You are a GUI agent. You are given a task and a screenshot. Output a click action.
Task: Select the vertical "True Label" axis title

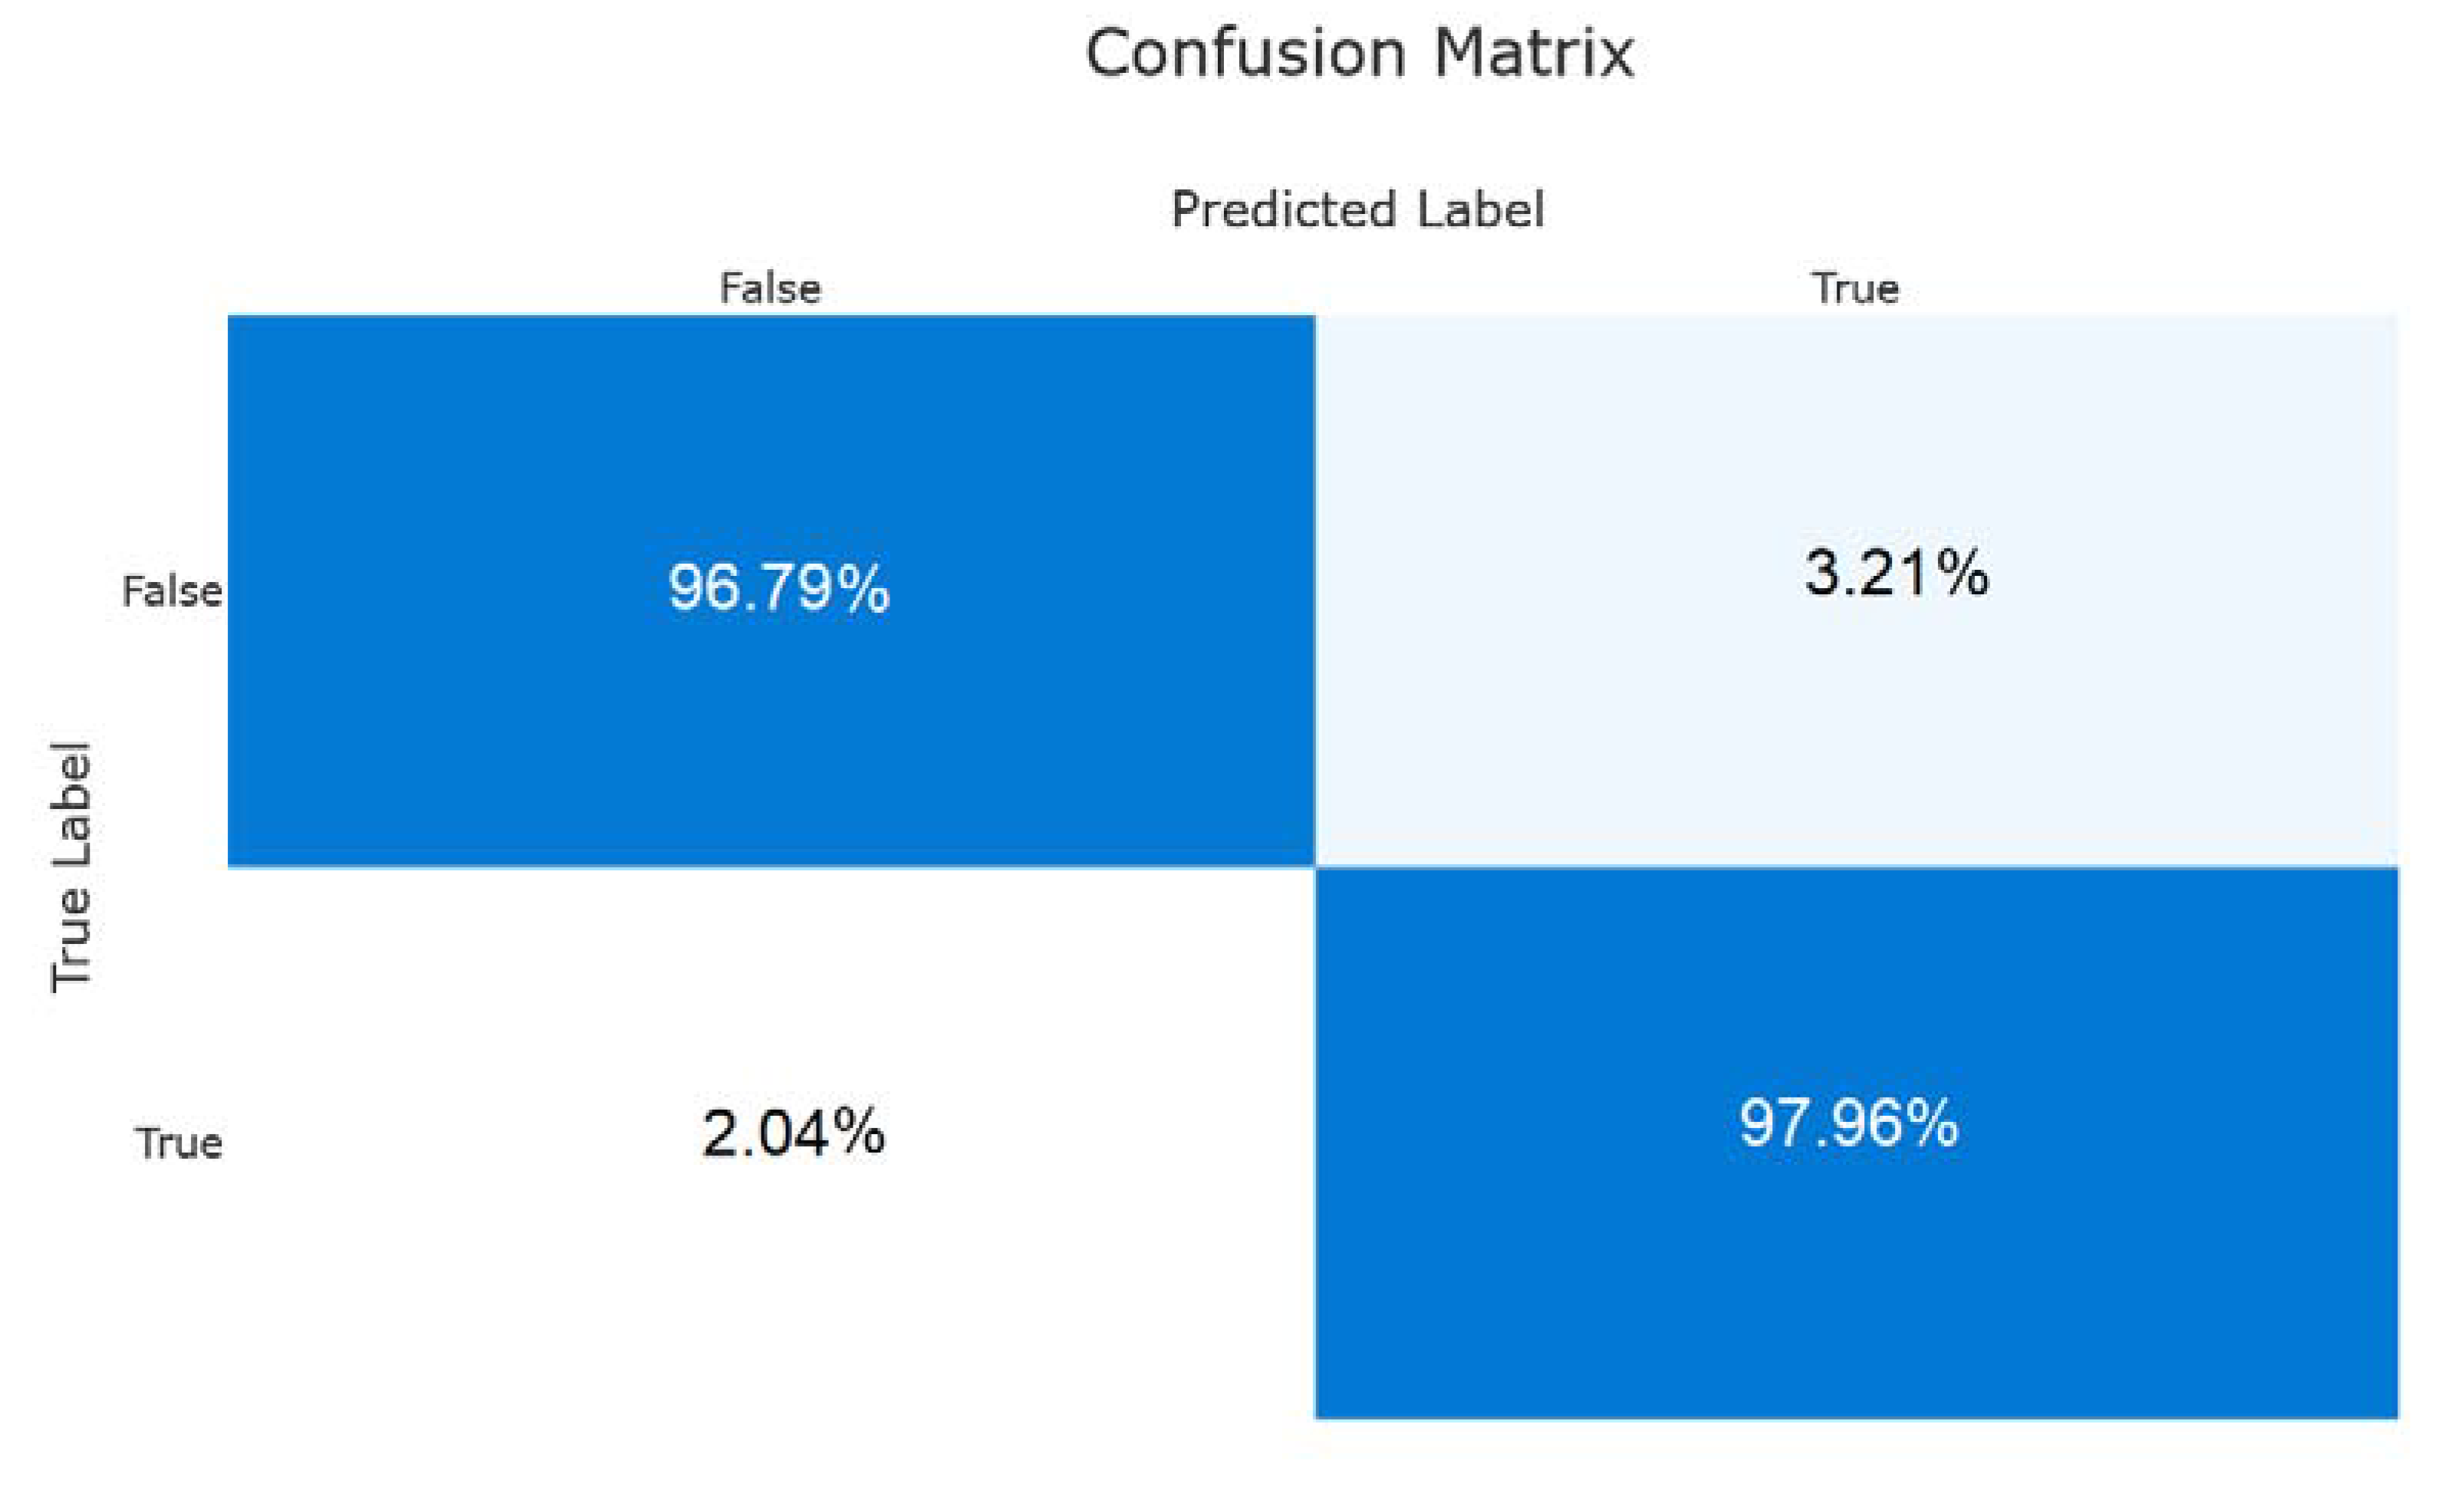coord(72,867)
